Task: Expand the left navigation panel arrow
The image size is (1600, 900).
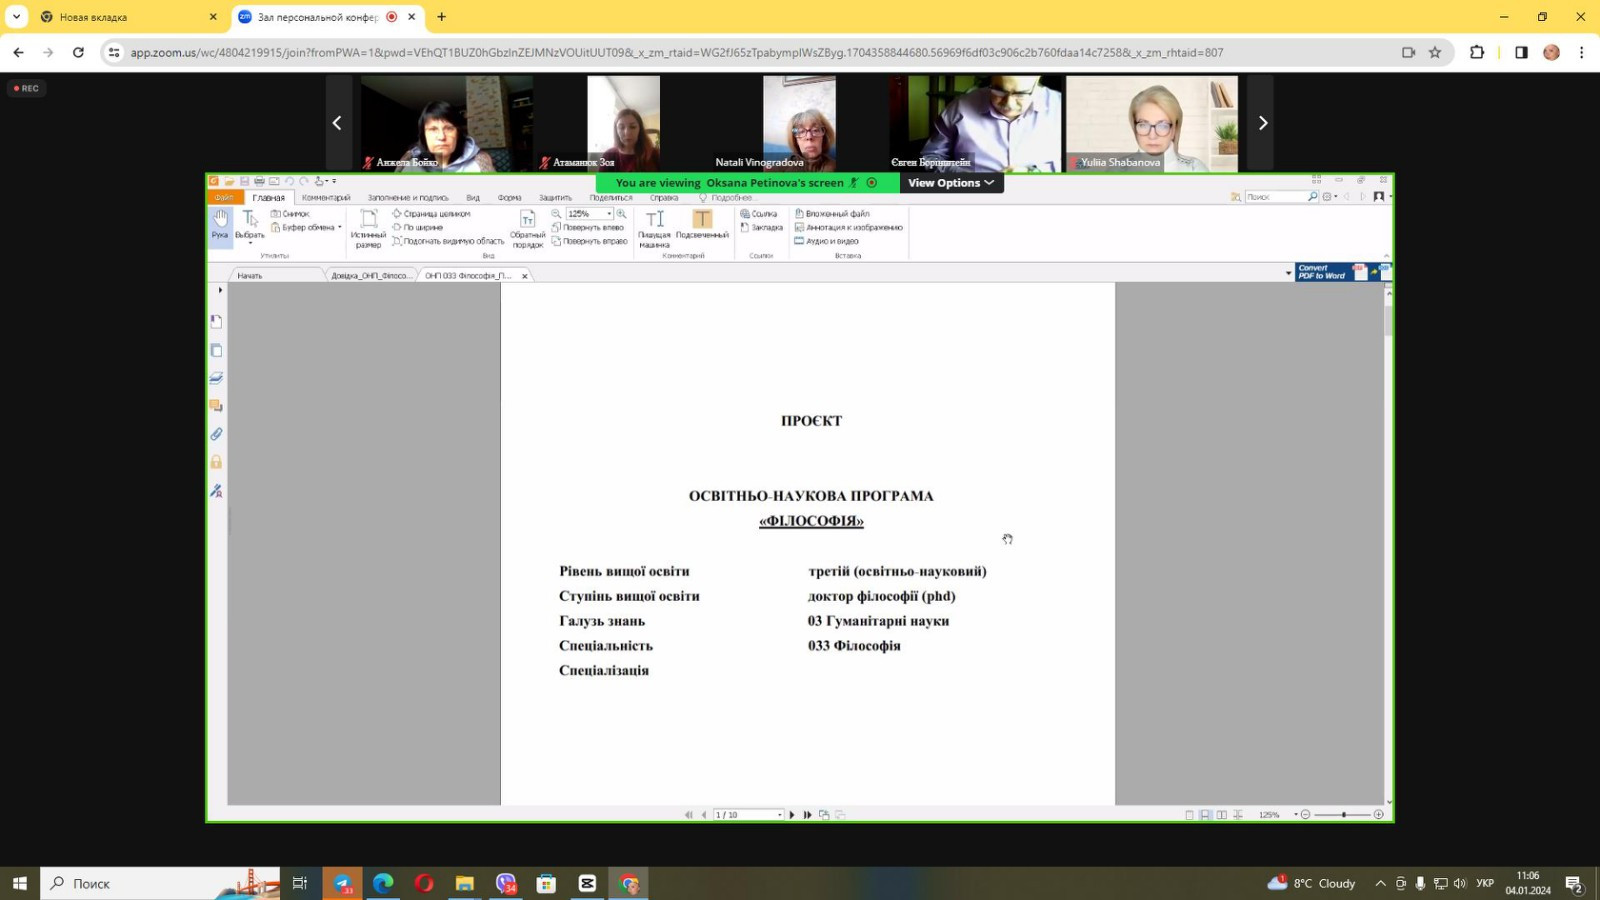Action: click(x=220, y=290)
